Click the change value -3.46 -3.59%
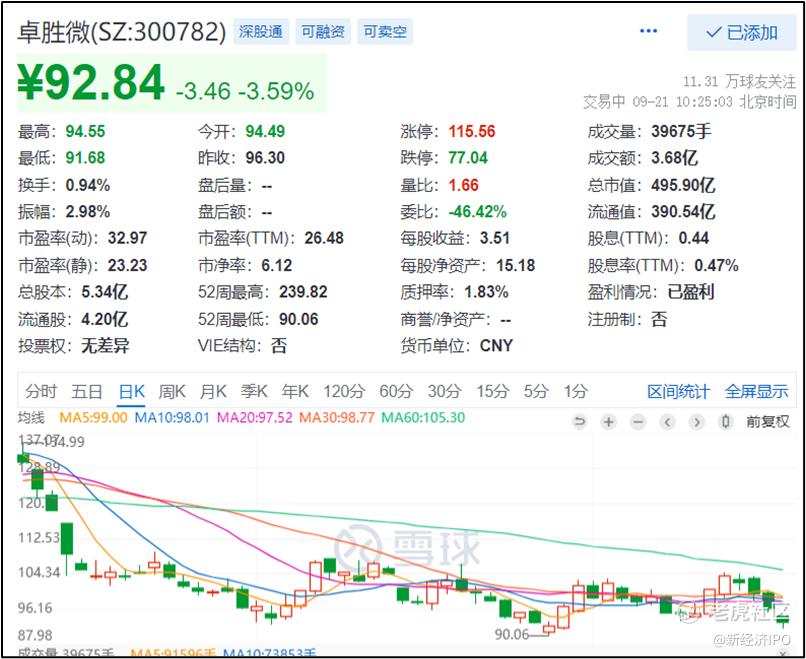The height and width of the screenshot is (659, 806). (245, 91)
